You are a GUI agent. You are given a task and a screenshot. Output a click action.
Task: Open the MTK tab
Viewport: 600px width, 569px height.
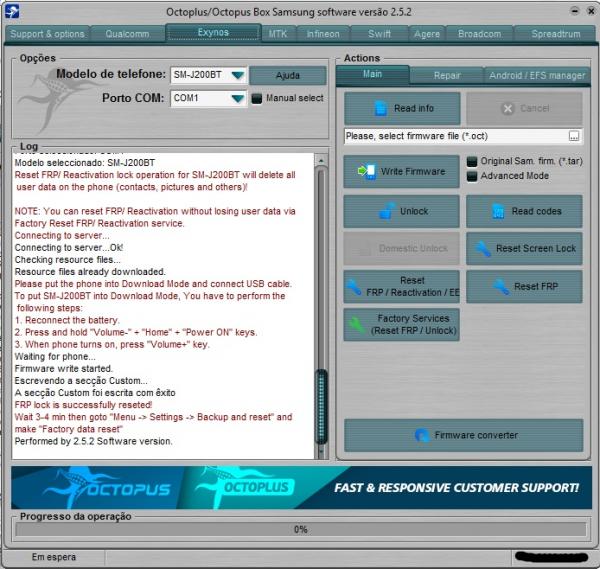coord(278,34)
